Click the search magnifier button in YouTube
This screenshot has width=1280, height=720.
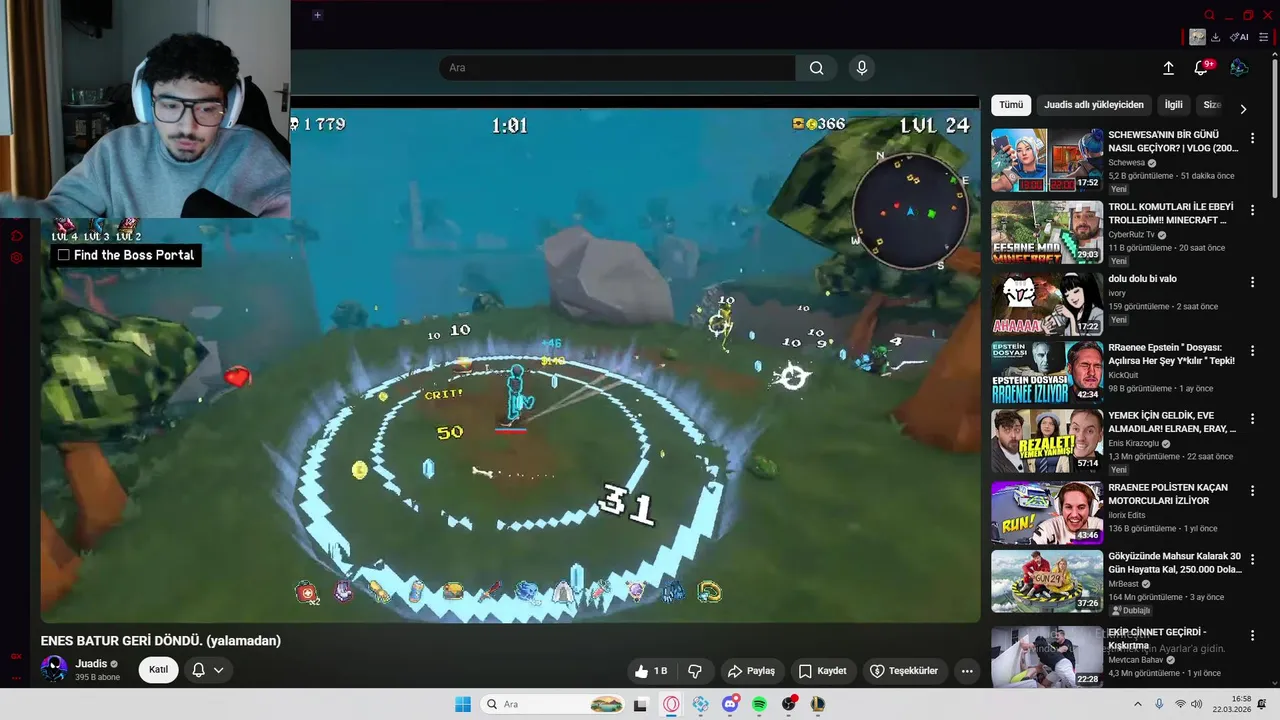(817, 68)
